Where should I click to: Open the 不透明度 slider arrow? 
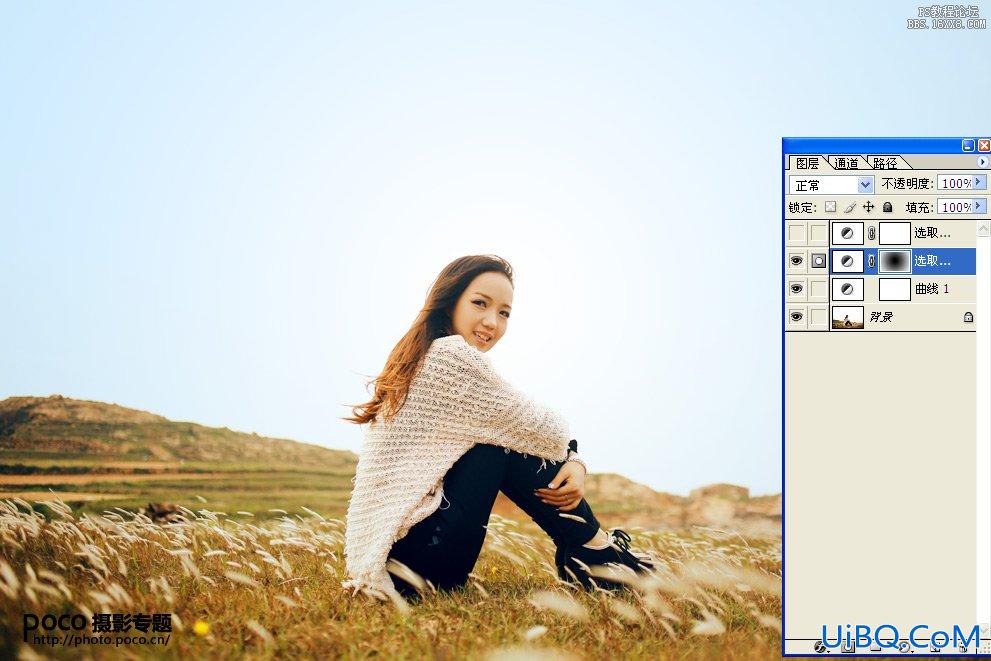point(979,183)
